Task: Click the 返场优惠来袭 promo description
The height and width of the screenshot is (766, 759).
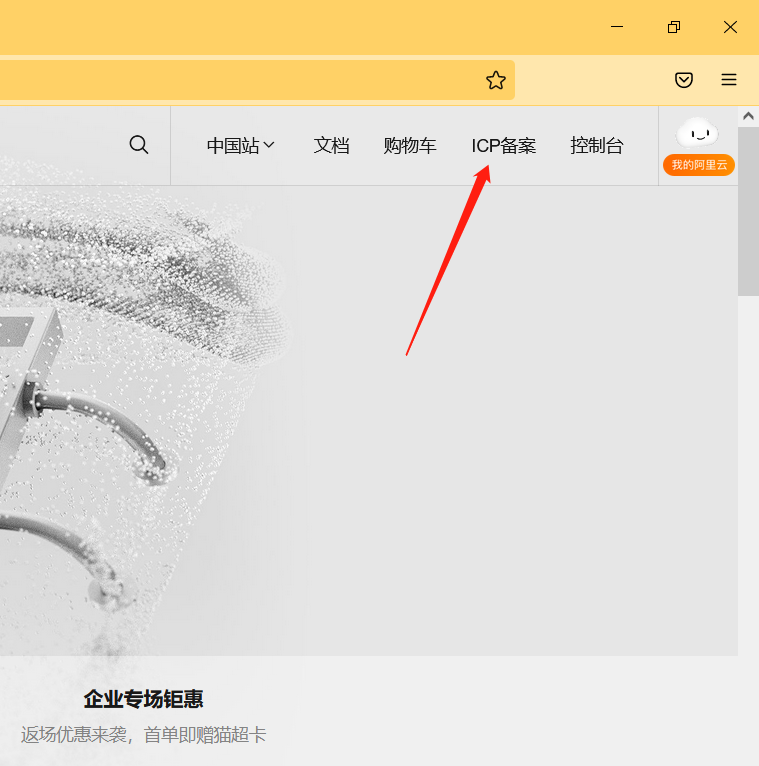Action: 143,735
